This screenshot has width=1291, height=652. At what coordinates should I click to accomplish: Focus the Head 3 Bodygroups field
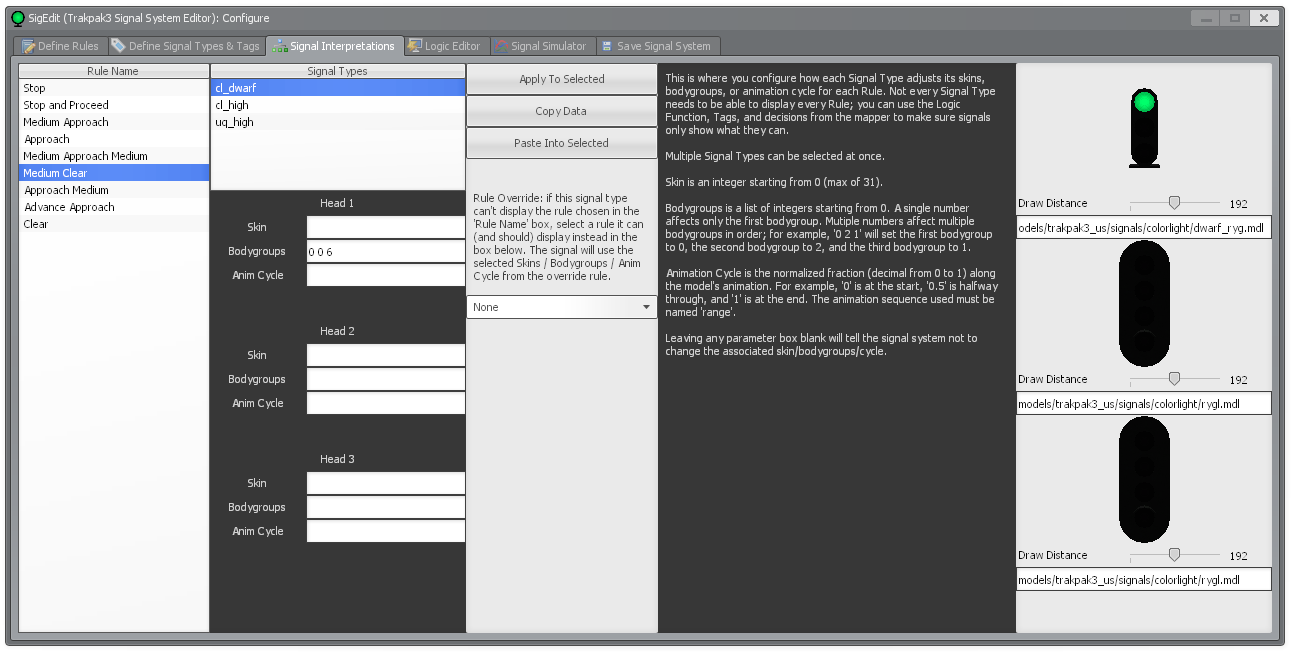386,507
